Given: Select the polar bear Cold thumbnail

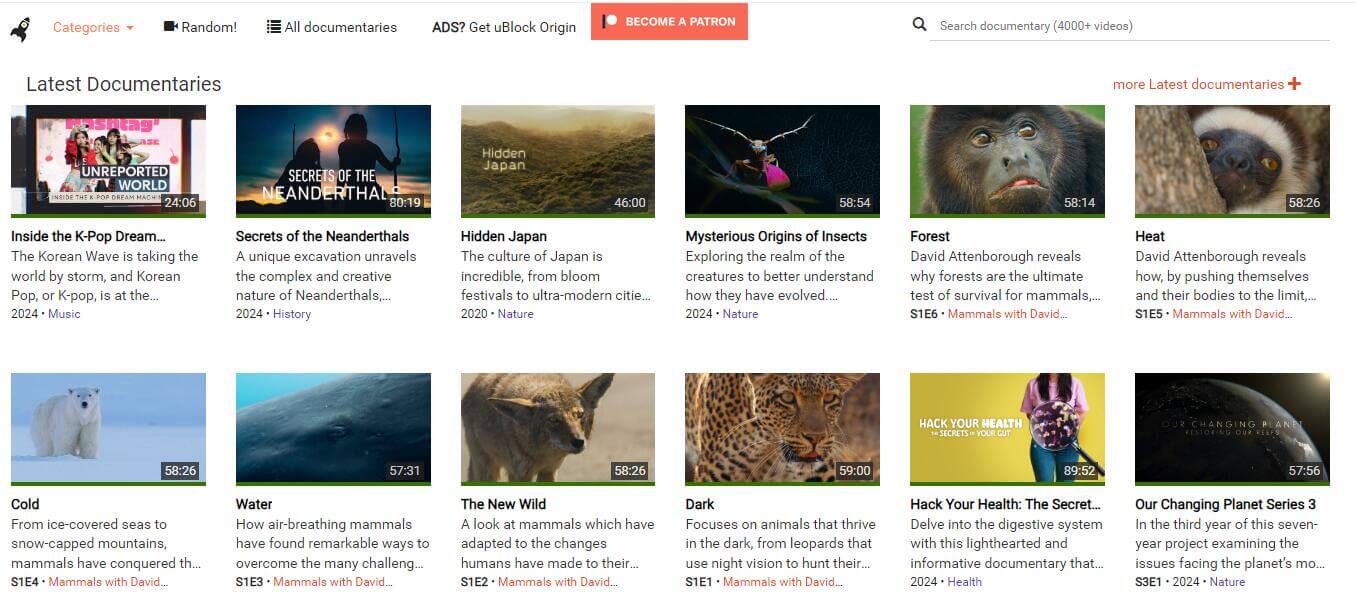Looking at the screenshot, I should click(108, 428).
